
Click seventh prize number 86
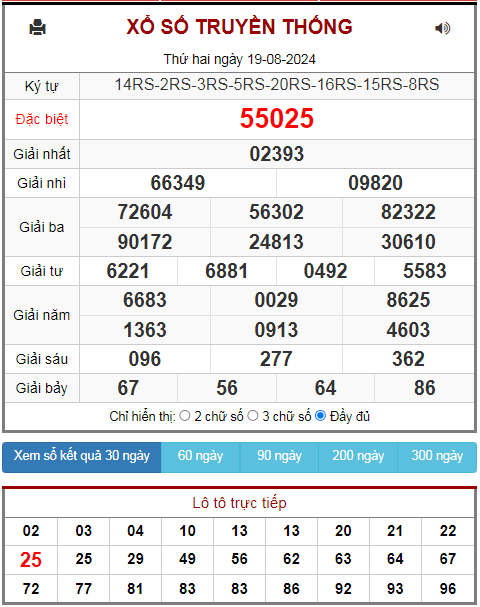click(425, 388)
